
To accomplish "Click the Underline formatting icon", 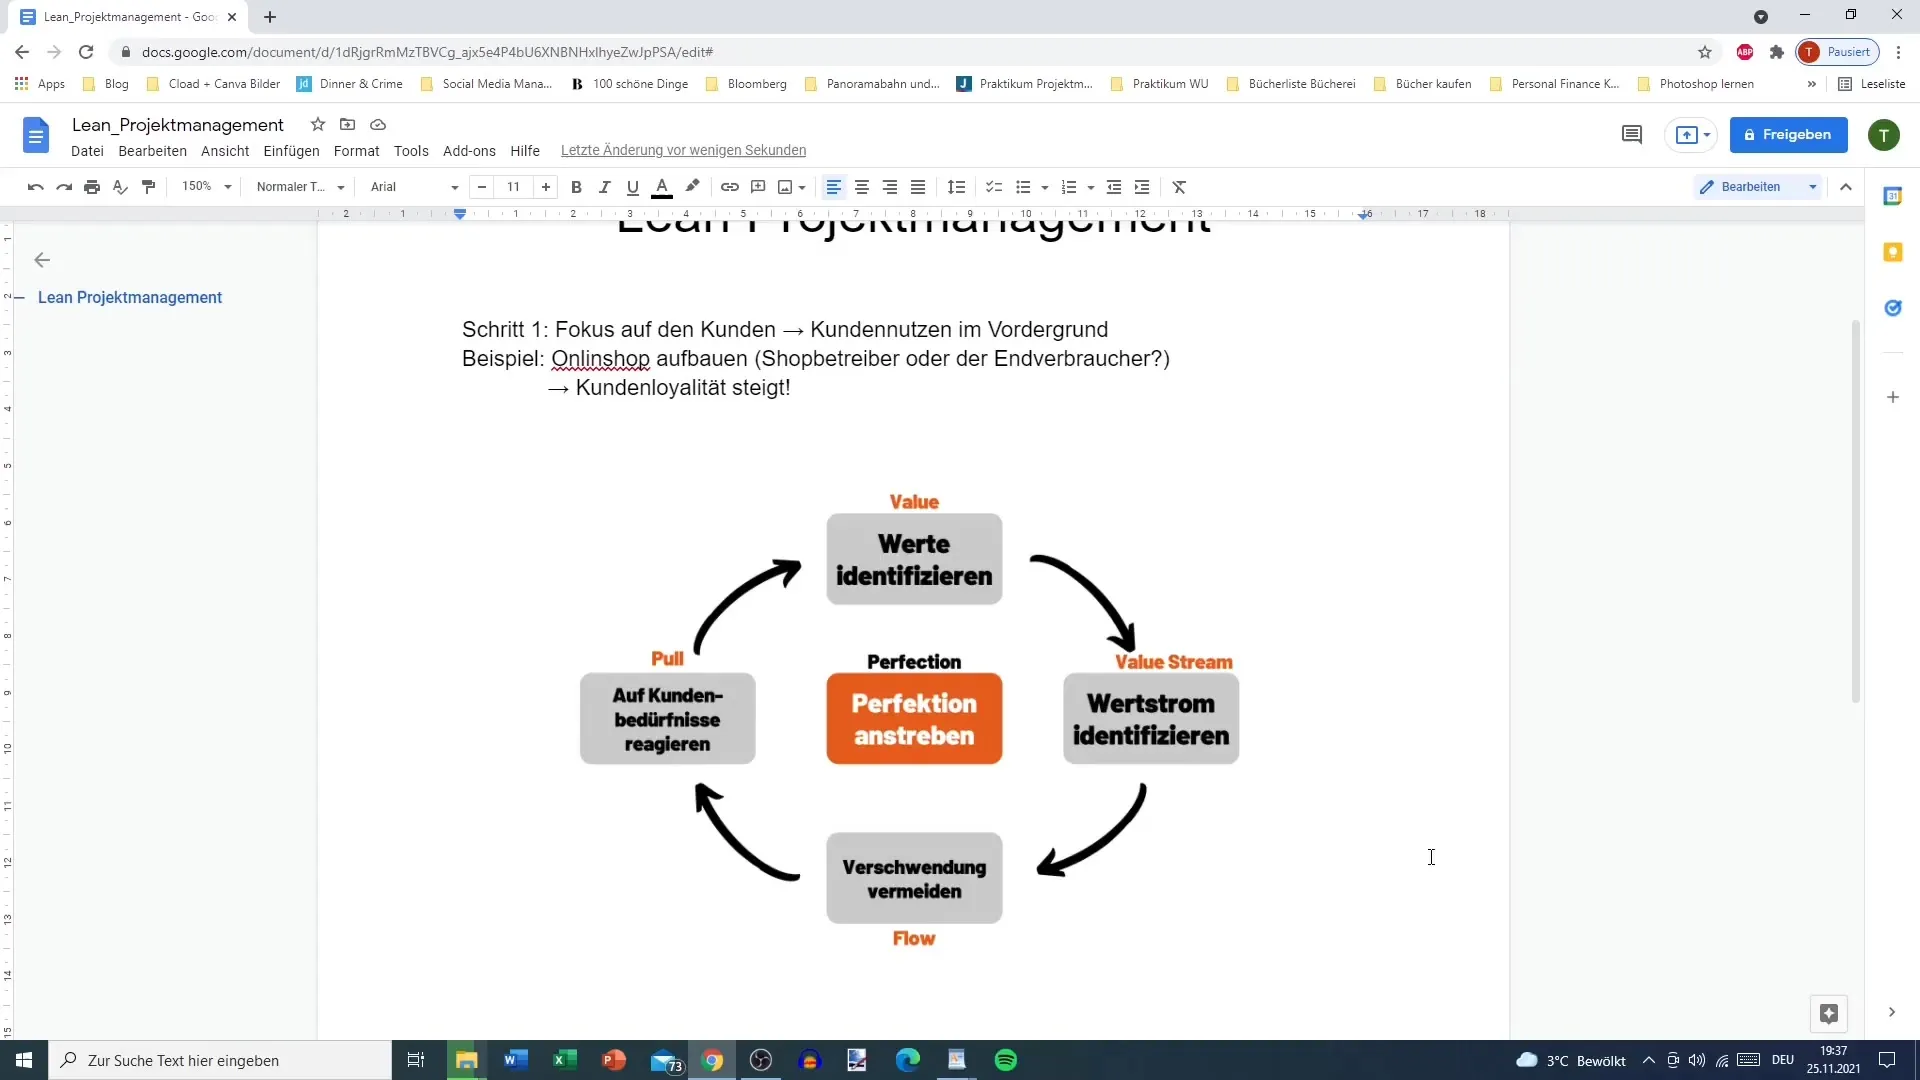I will coord(633,187).
